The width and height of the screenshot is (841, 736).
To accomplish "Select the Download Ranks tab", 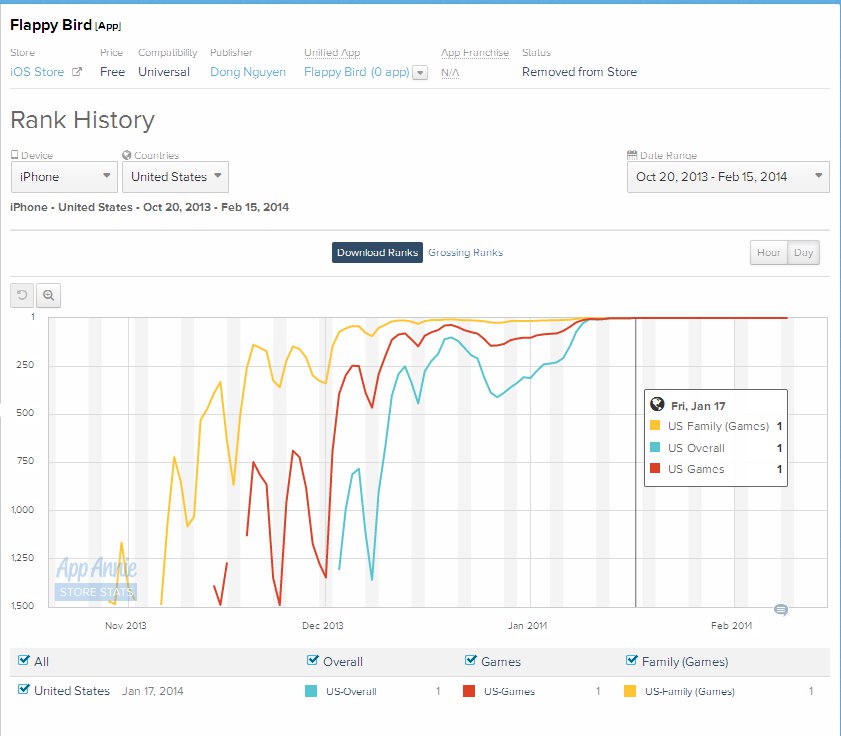I will click(x=377, y=253).
